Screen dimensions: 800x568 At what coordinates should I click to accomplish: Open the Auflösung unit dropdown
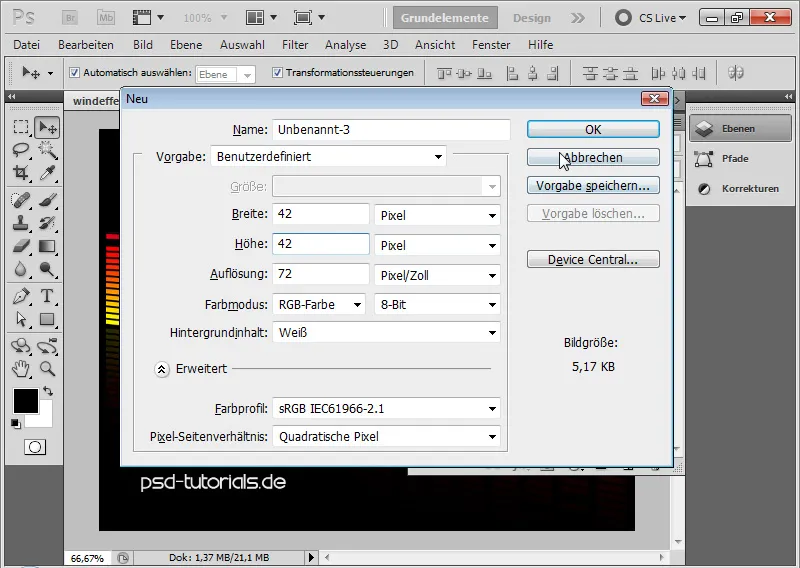point(437,276)
